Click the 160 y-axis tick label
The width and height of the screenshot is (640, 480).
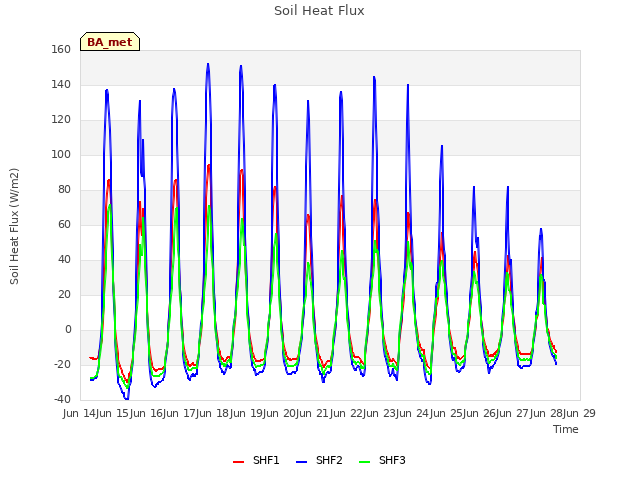[x=61, y=49]
